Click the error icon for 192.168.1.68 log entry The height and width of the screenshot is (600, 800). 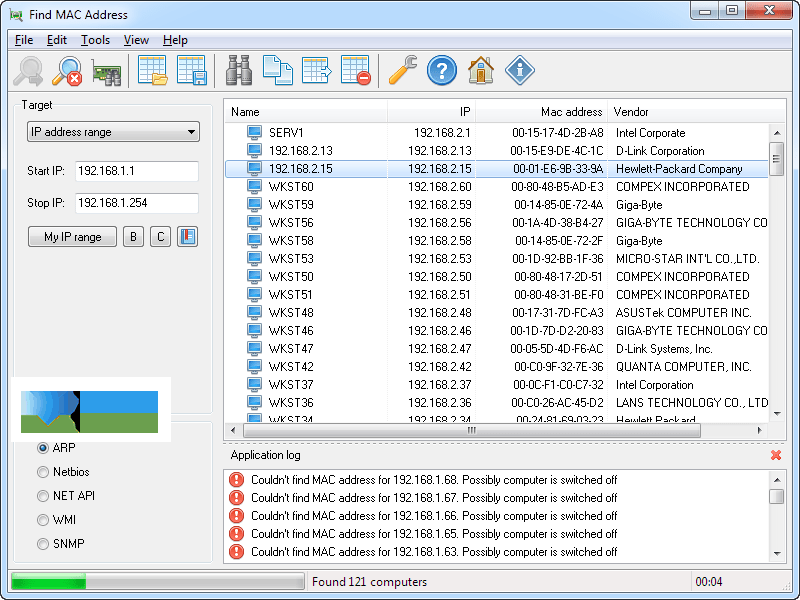[236, 480]
